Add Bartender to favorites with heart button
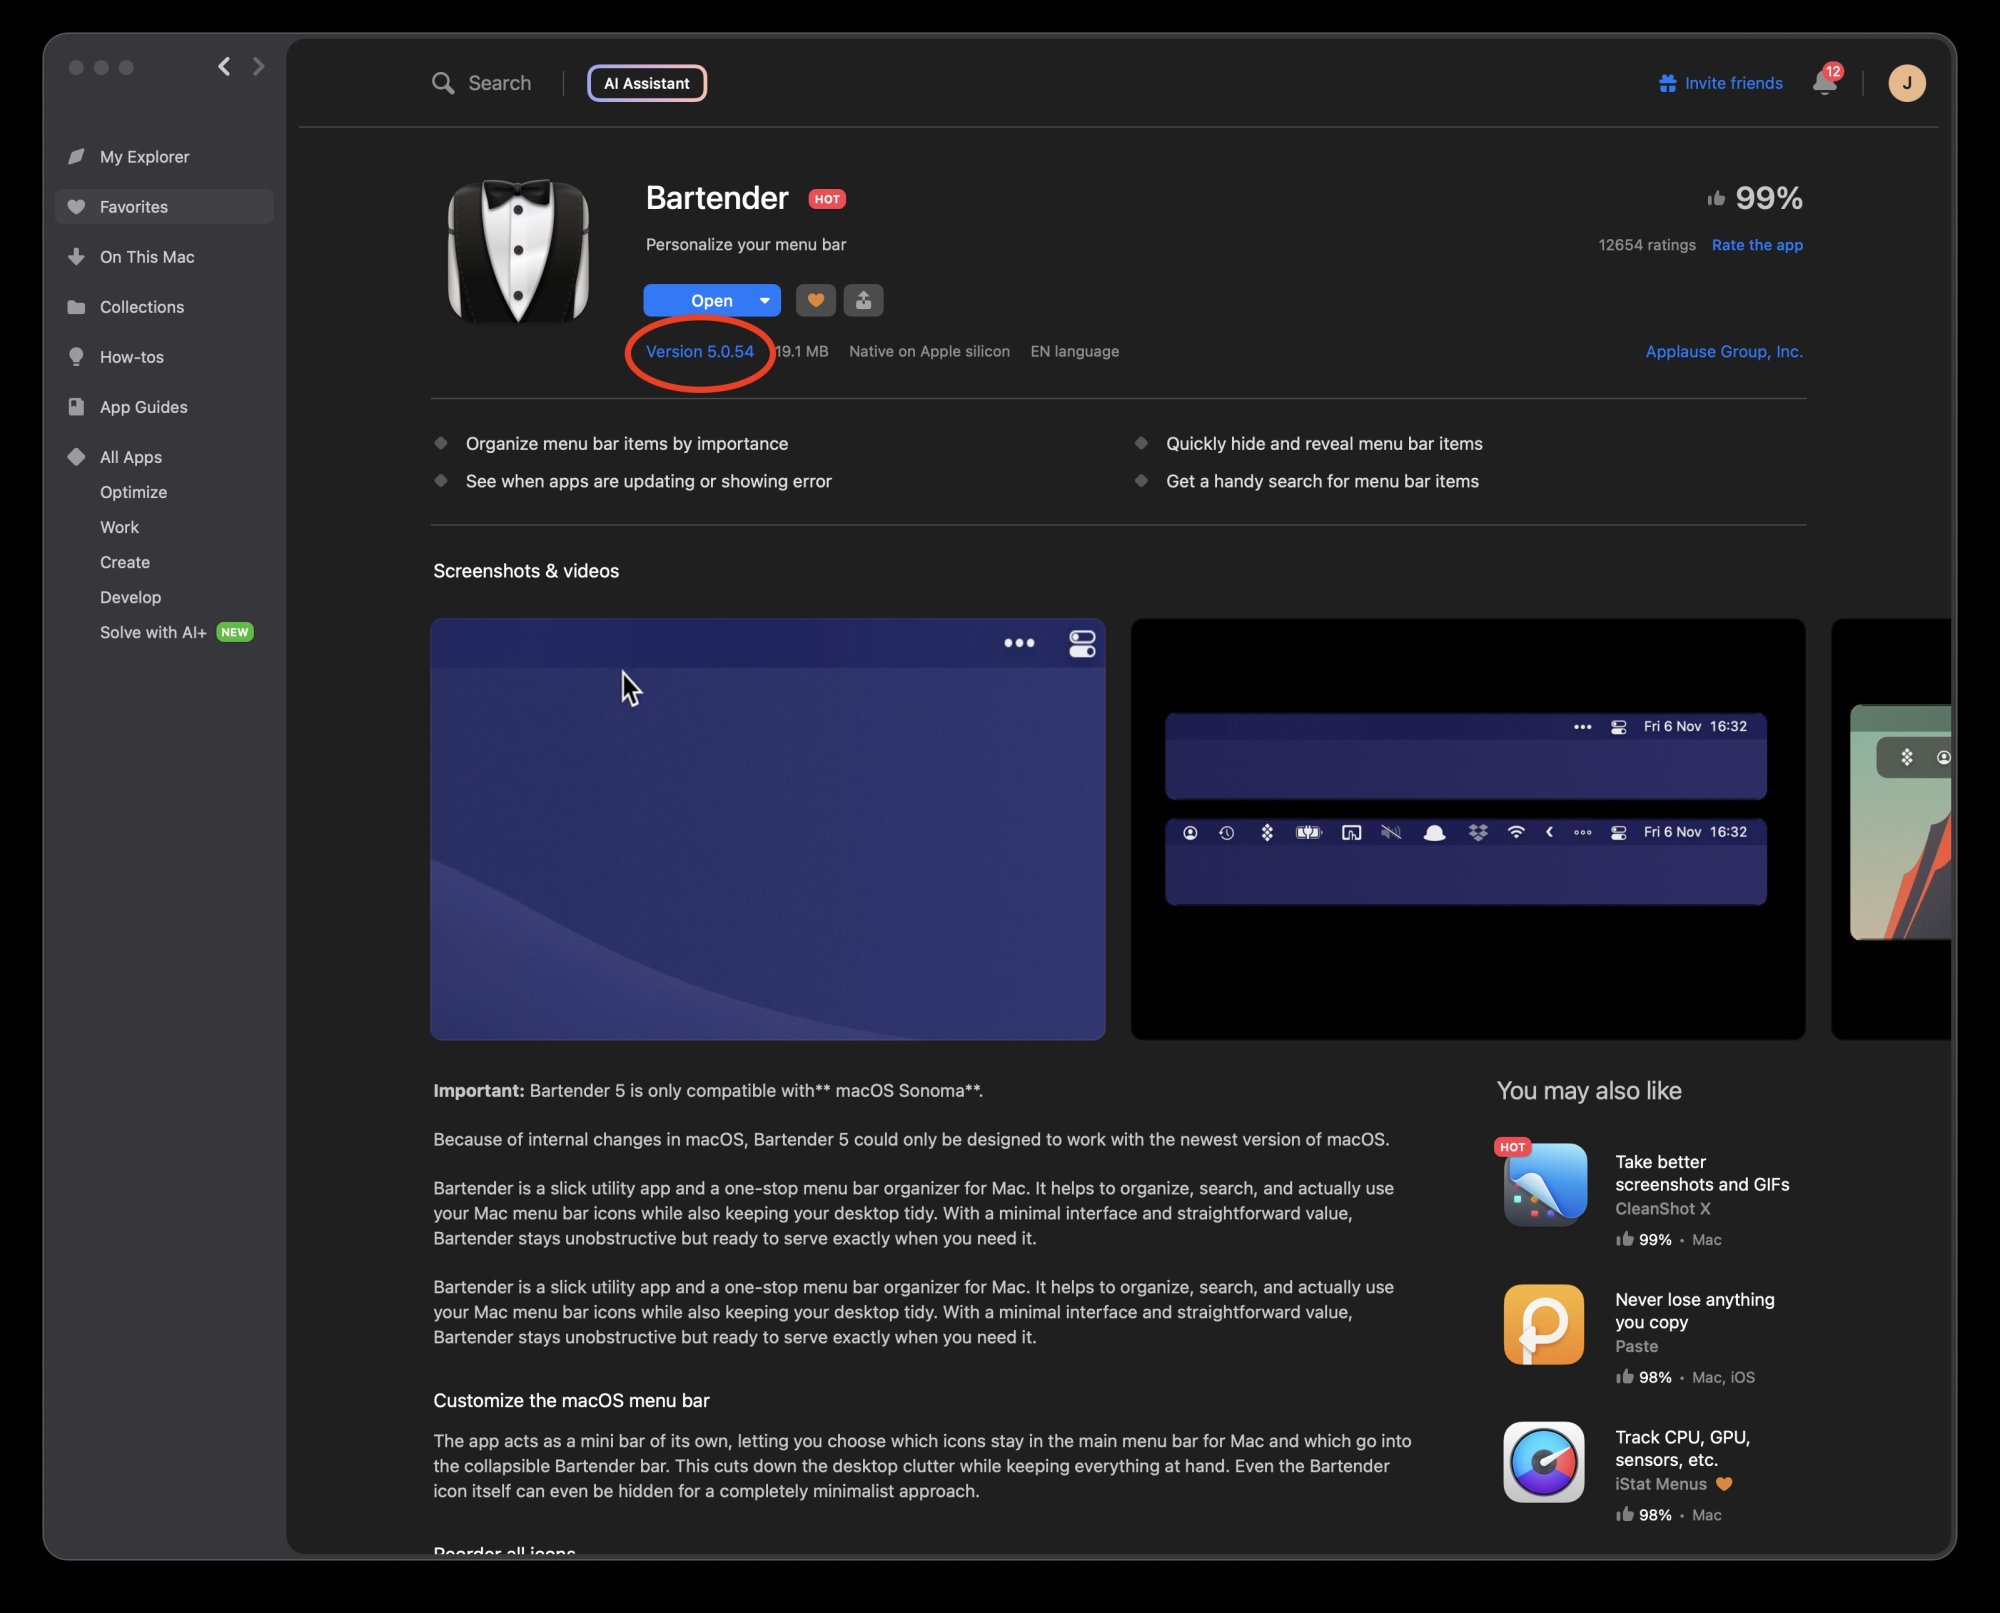Viewport: 2000px width, 1613px height. tap(816, 300)
